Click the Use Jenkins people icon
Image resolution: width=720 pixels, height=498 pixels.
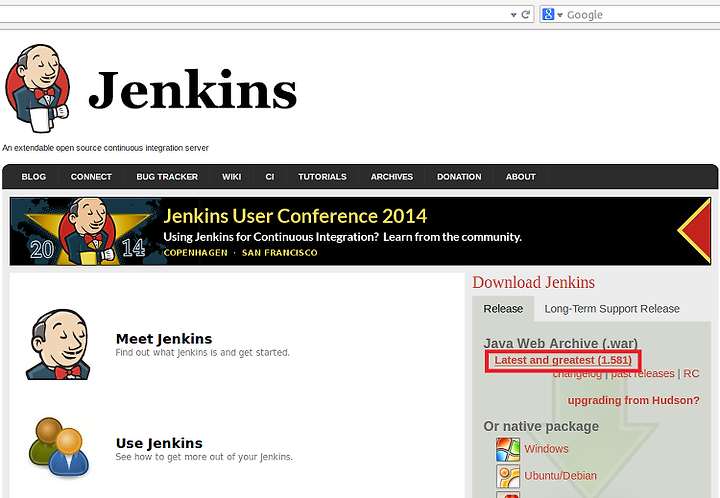coord(58,449)
